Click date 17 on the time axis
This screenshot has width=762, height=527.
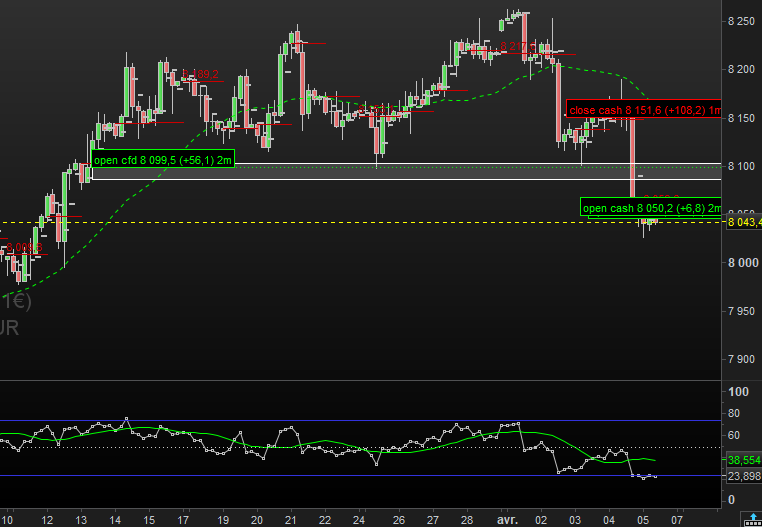pyautogui.click(x=183, y=520)
